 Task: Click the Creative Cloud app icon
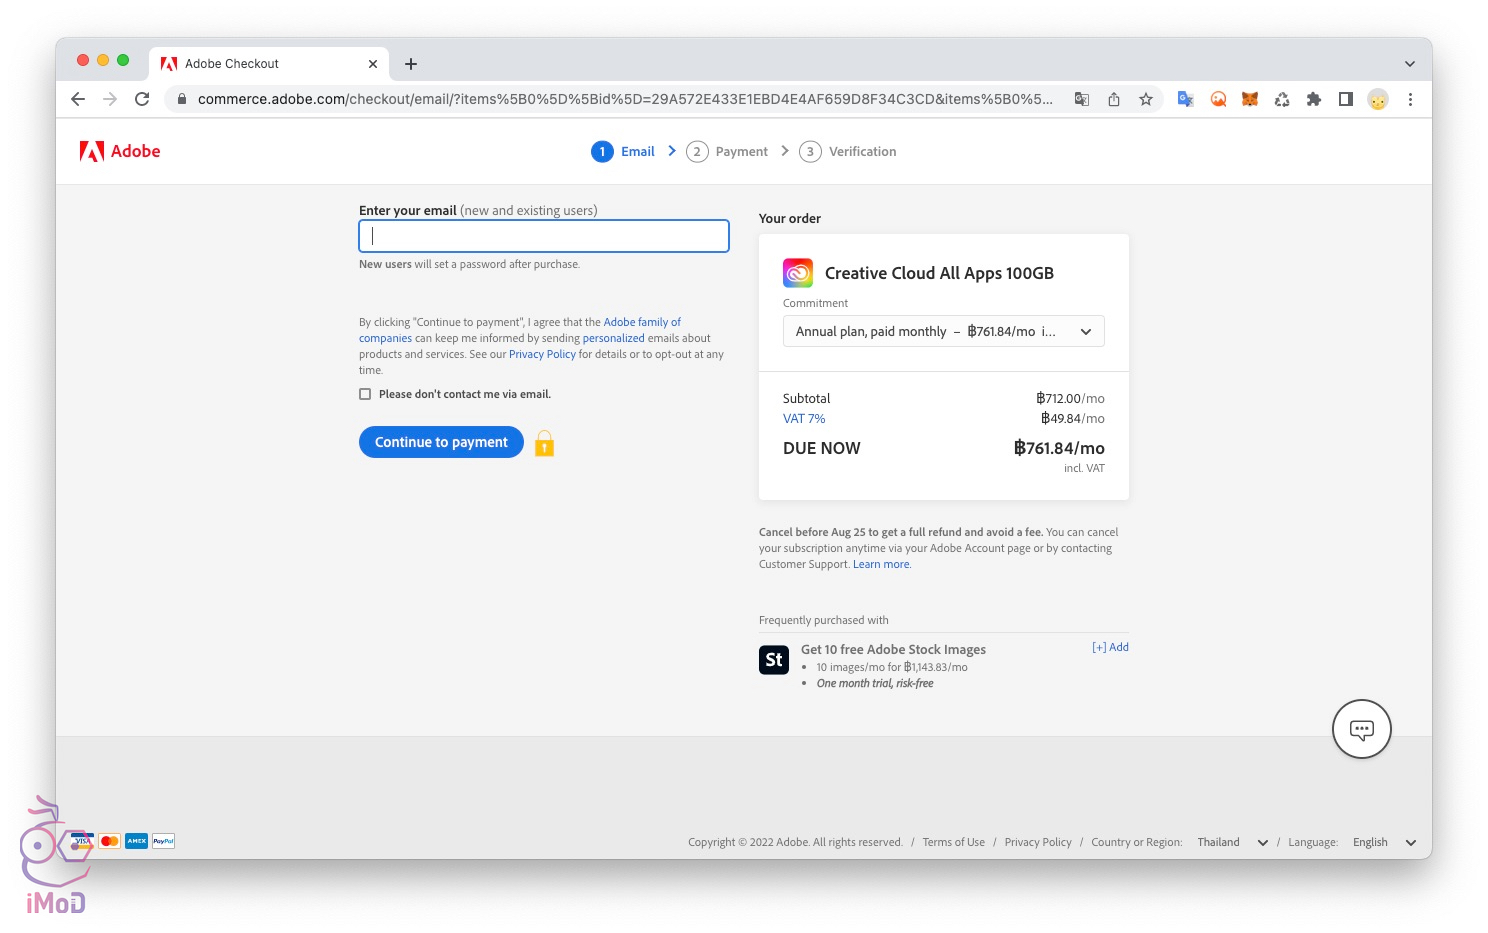[797, 273]
